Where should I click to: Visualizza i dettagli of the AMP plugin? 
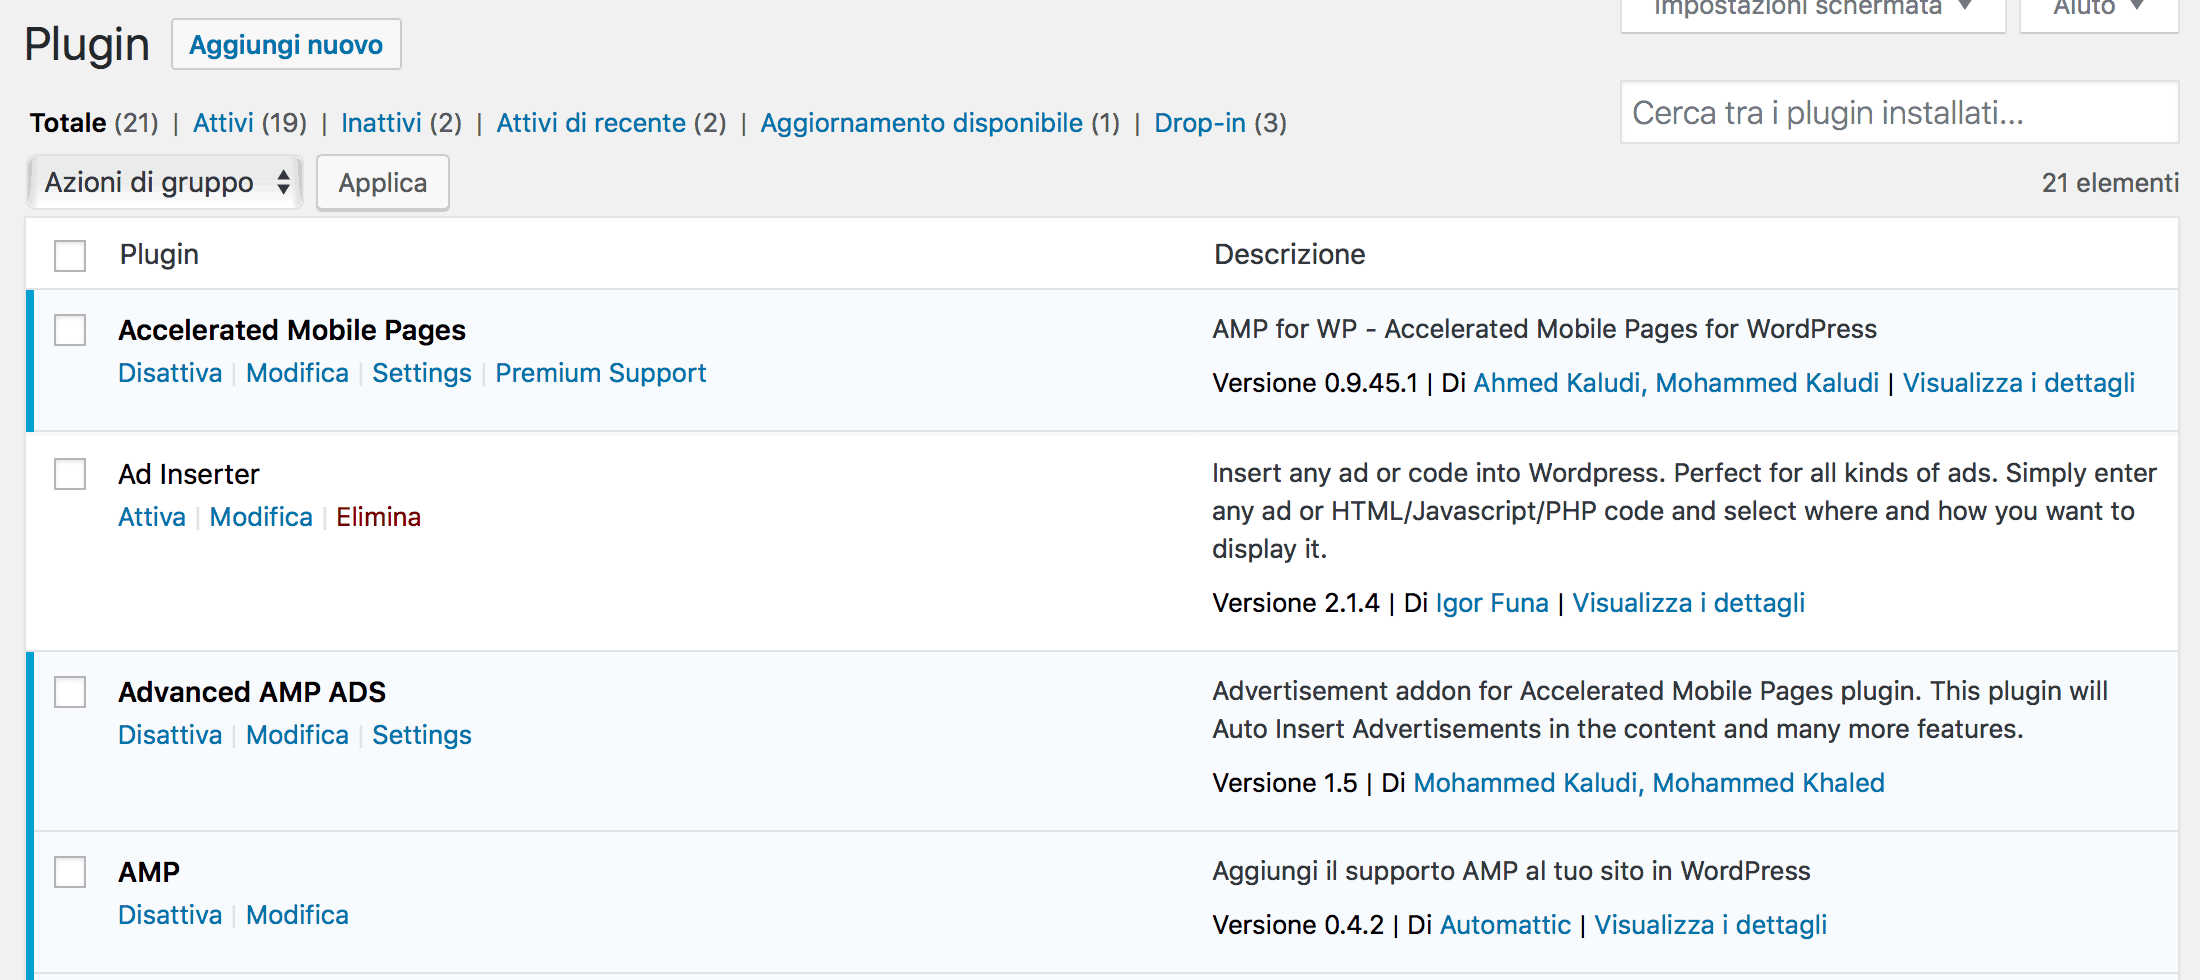1710,924
